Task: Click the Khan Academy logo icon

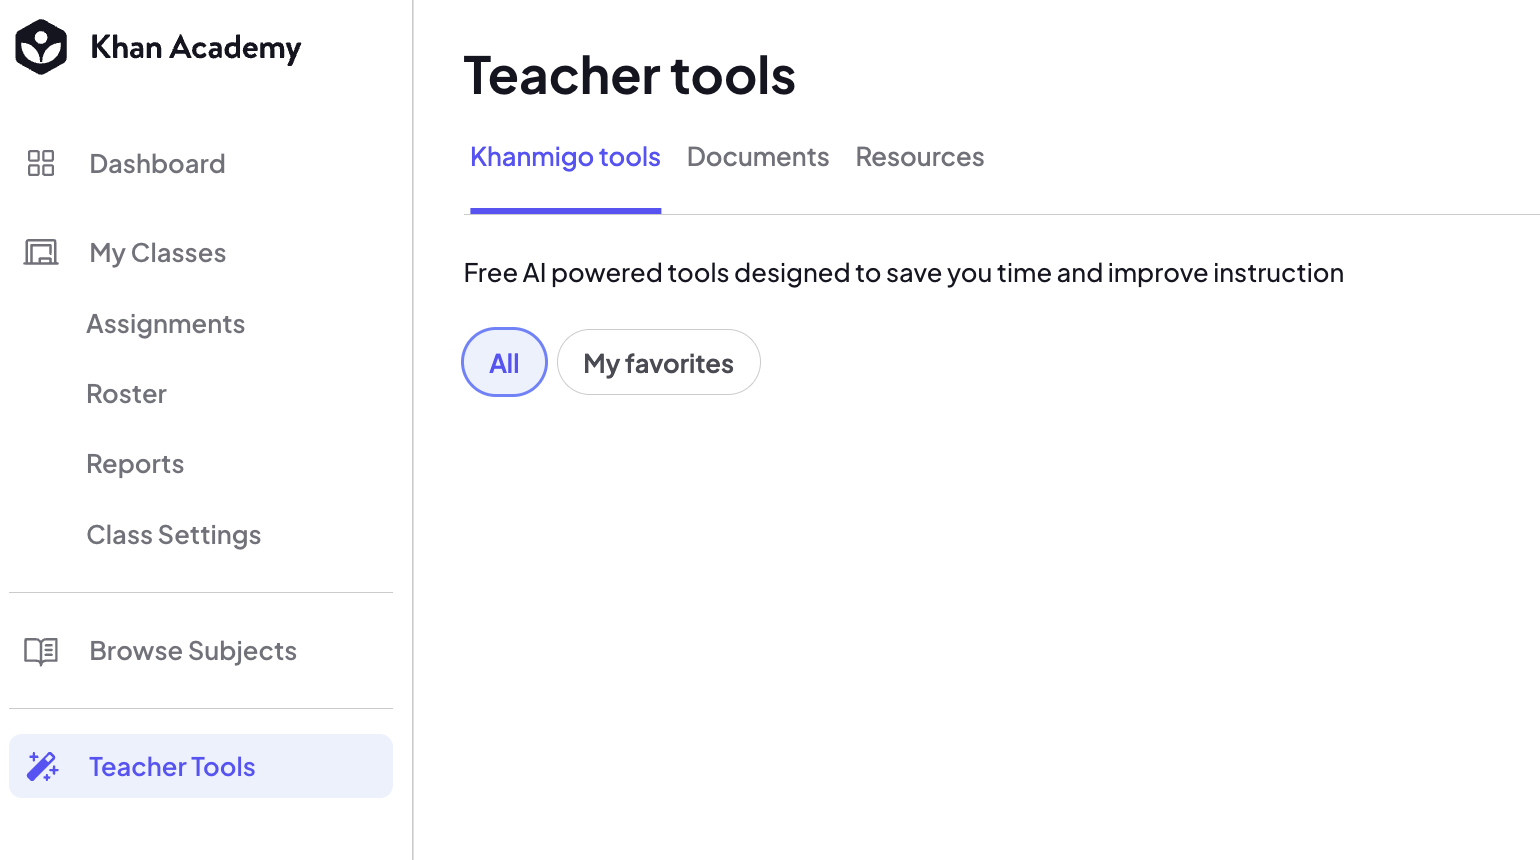Action: [x=41, y=47]
